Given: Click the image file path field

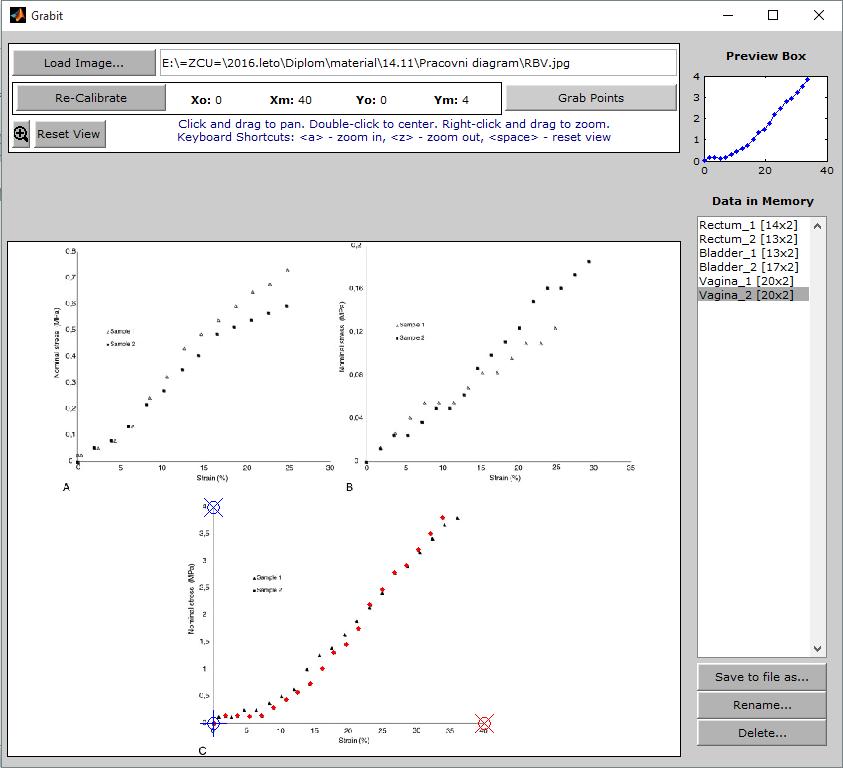Looking at the screenshot, I should tap(418, 63).
